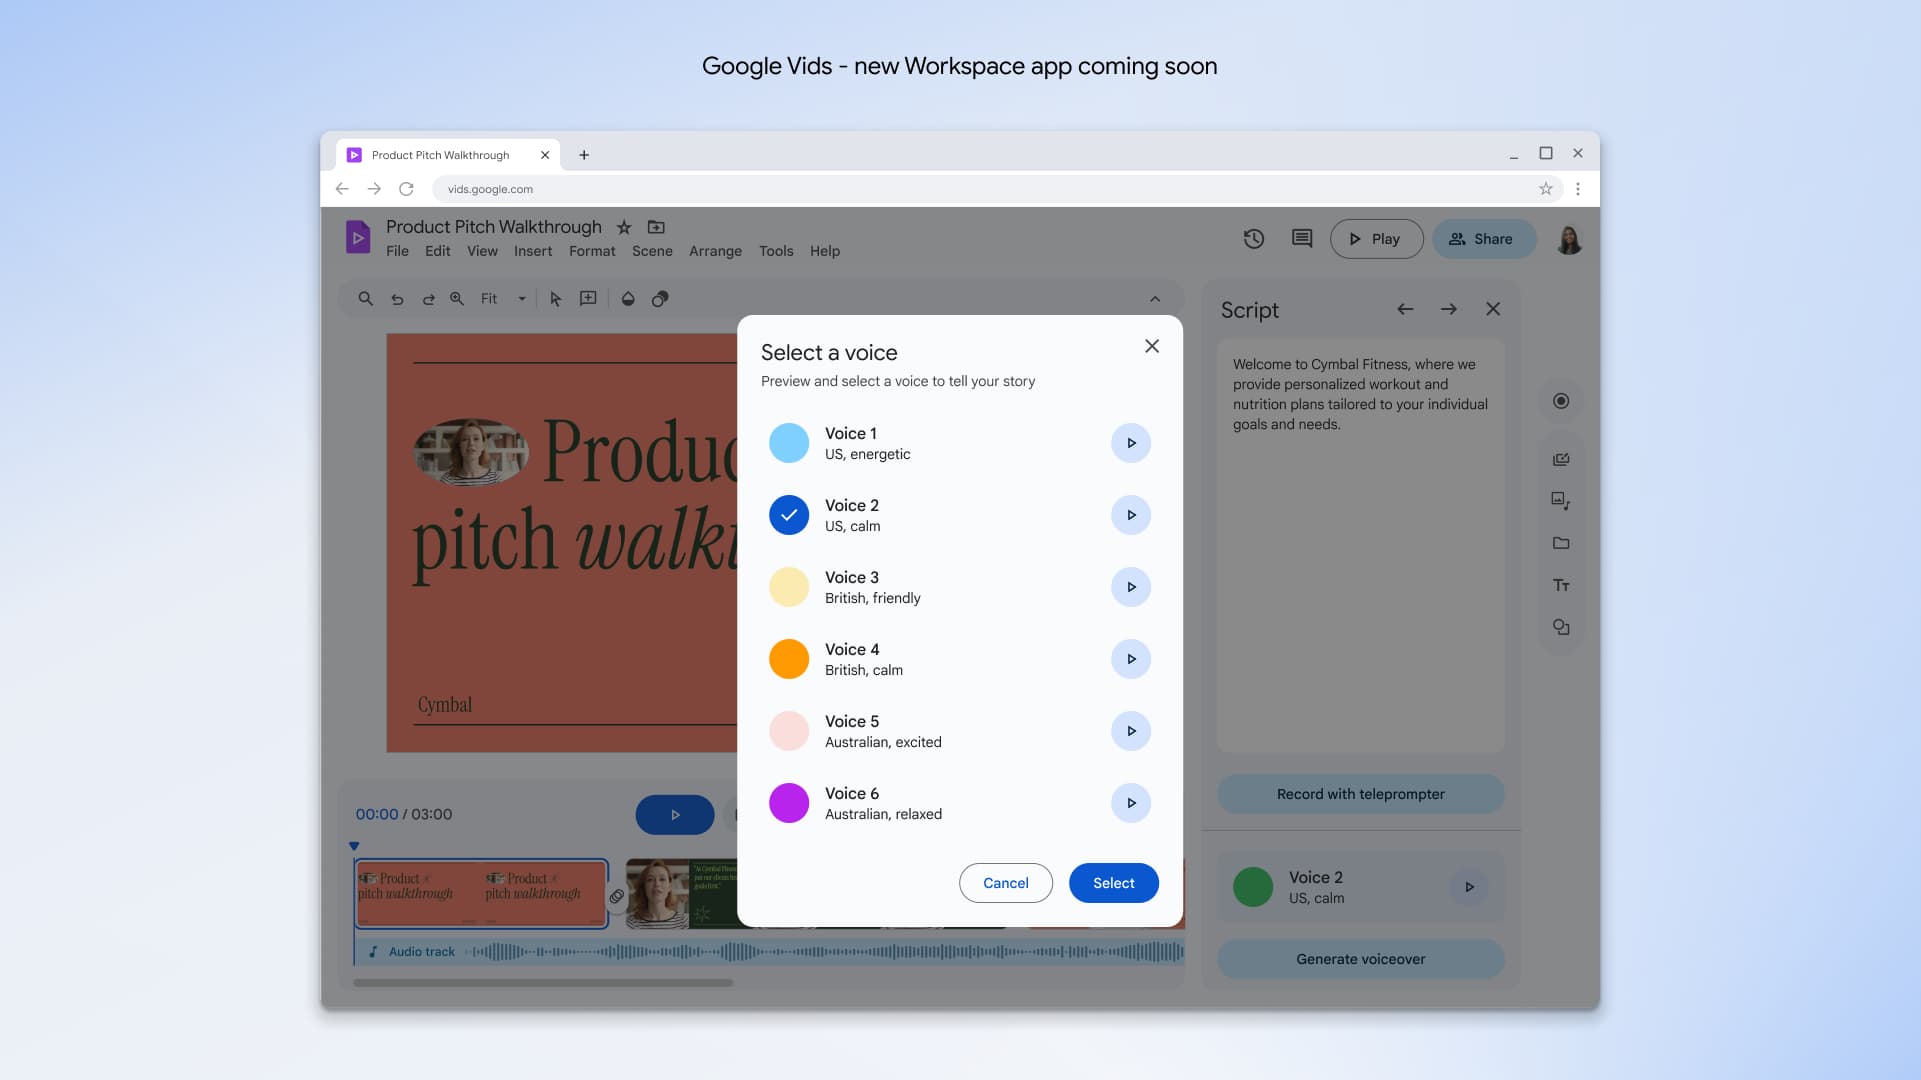Expand the Fit zoom level dropdown
Viewport: 1921px width, 1080px height.
pyautogui.click(x=519, y=301)
